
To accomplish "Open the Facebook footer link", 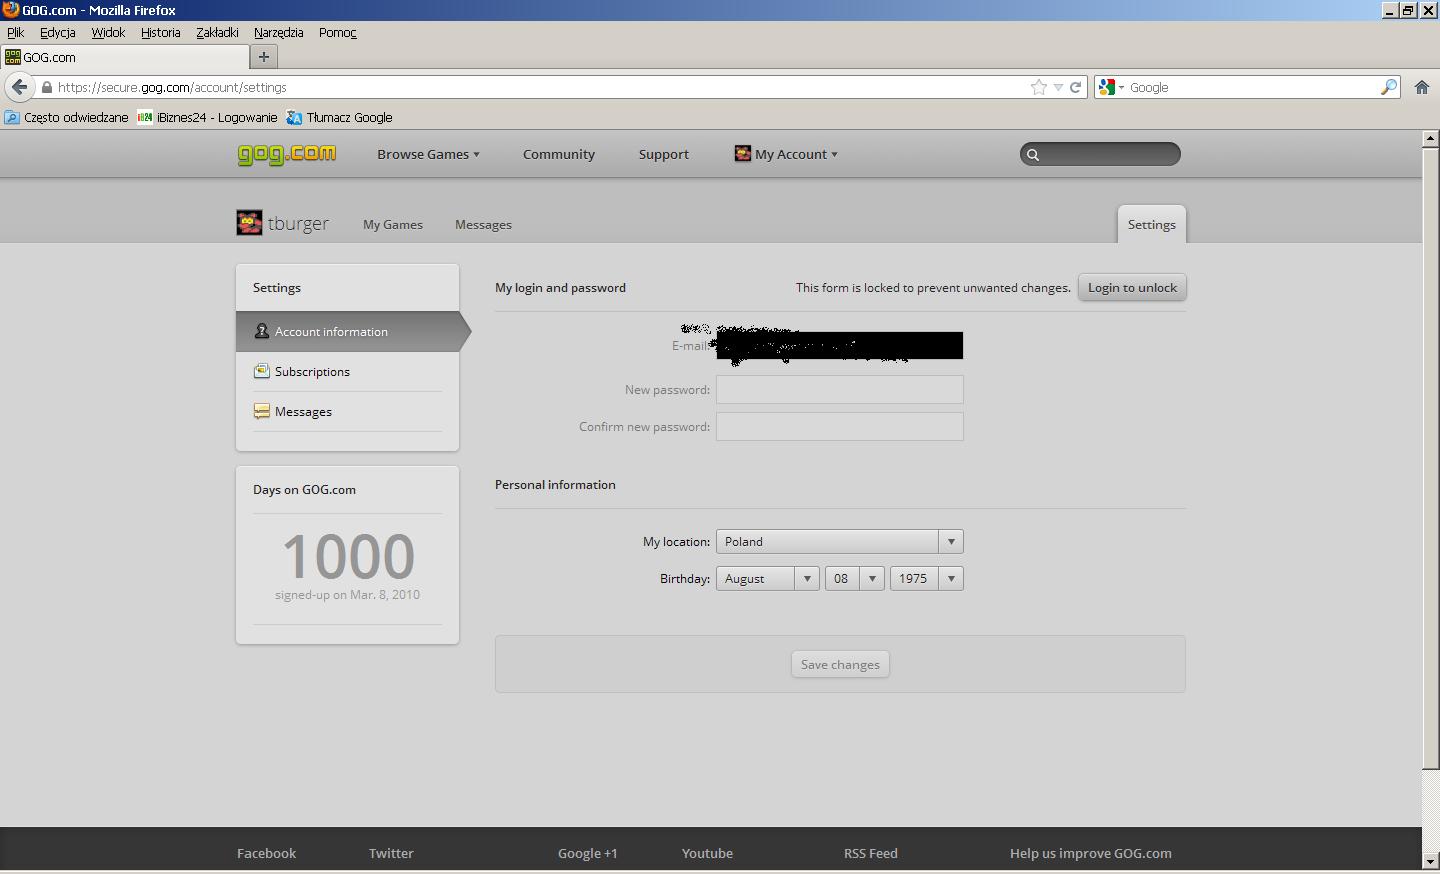I will pos(266,853).
